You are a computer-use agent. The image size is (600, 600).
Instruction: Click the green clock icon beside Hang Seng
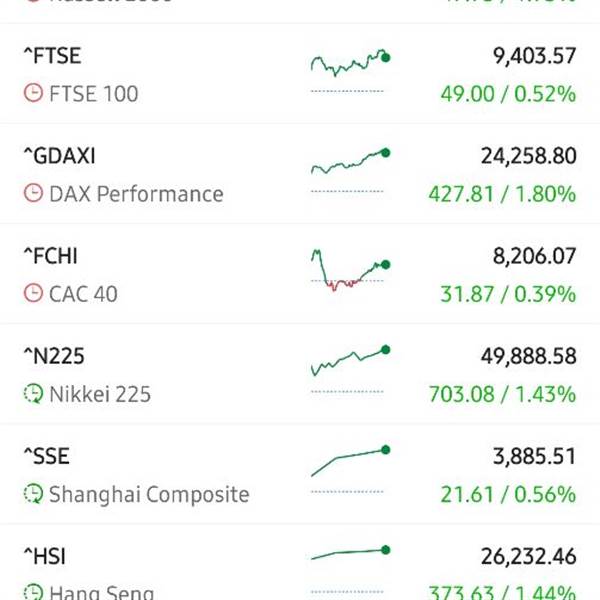(x=33, y=590)
